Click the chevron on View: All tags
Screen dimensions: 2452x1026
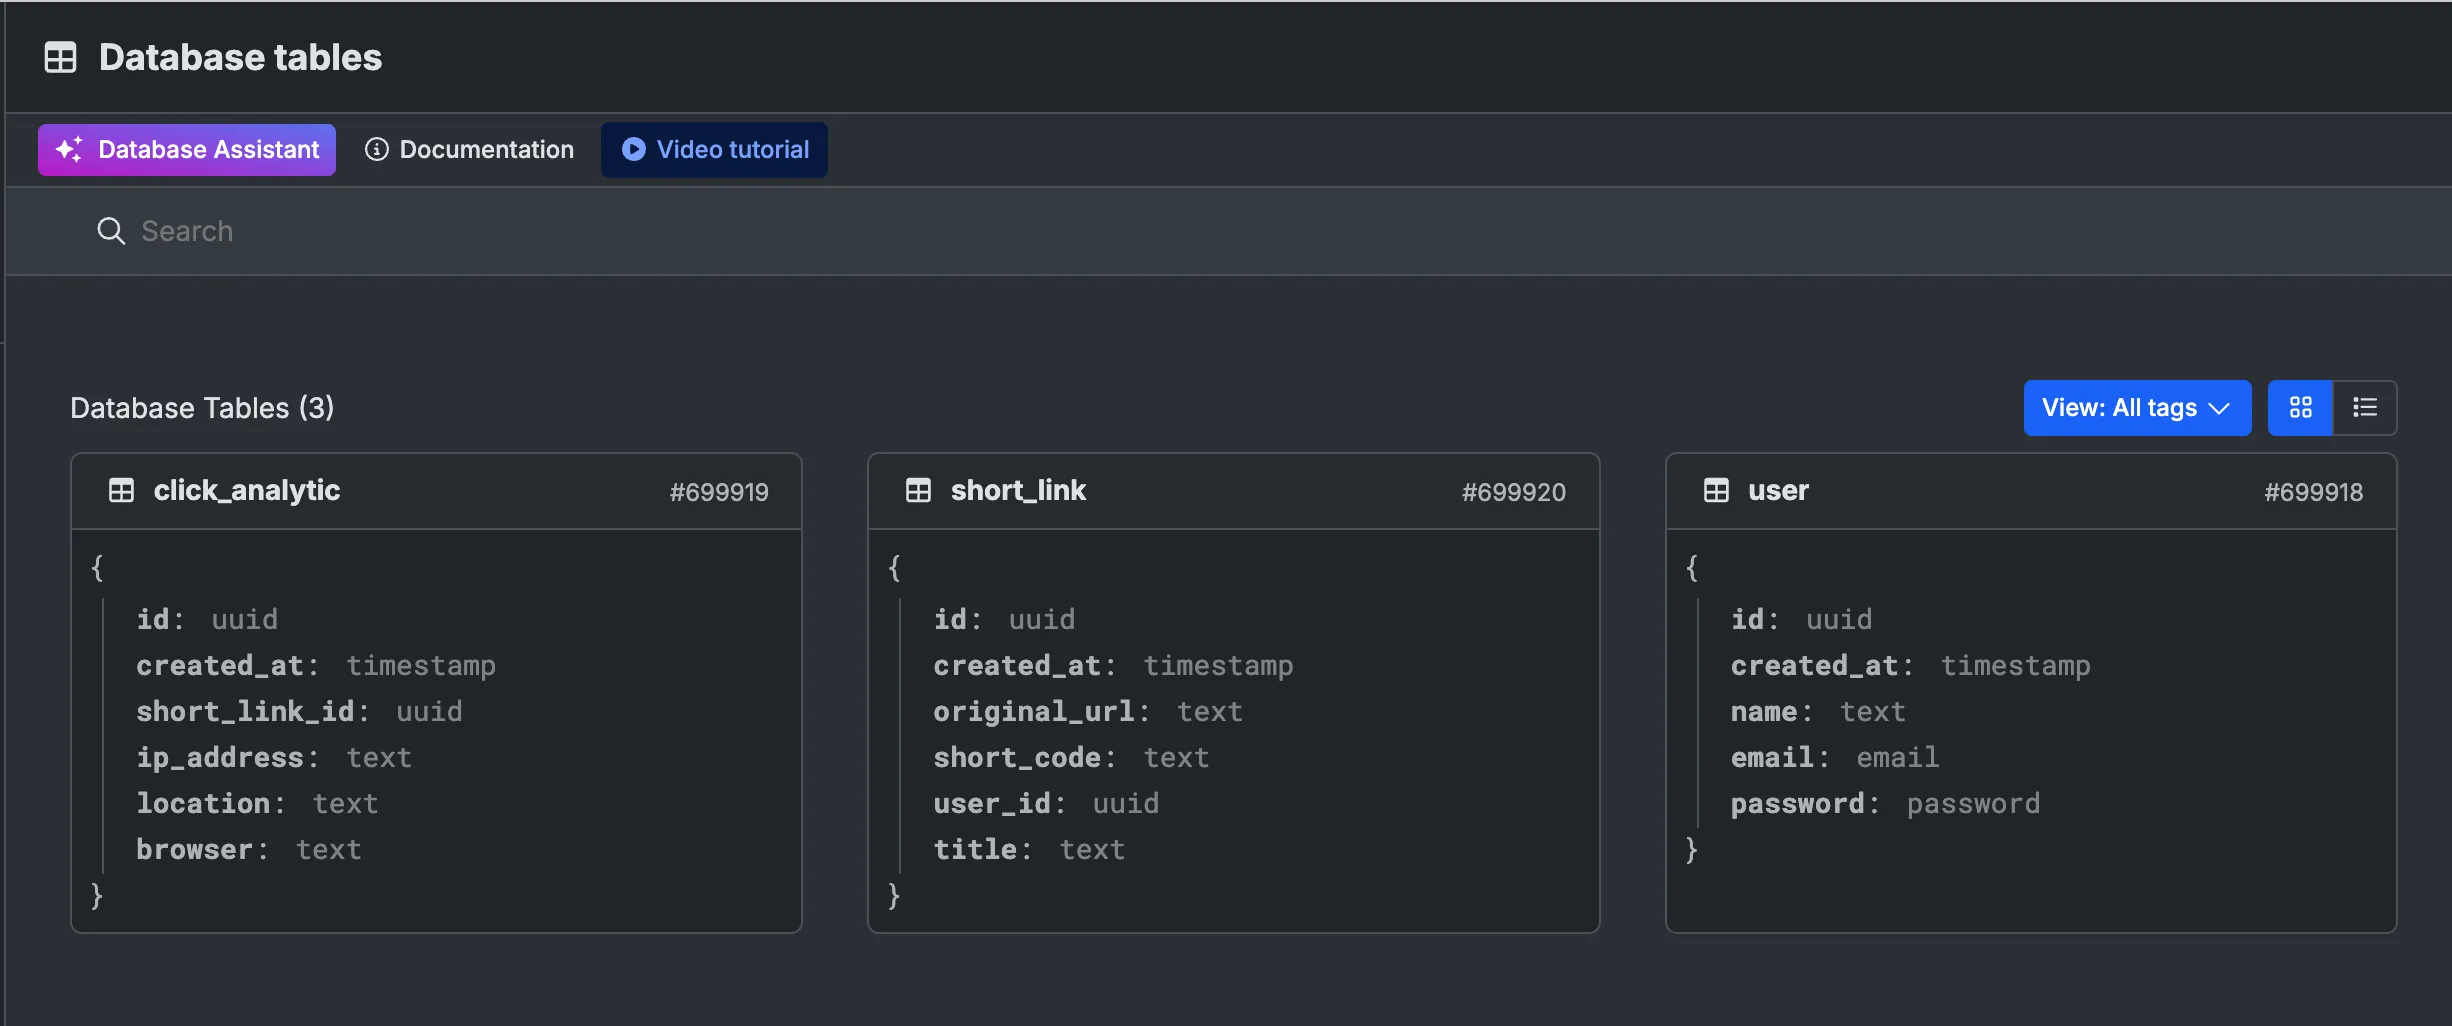[2220, 408]
